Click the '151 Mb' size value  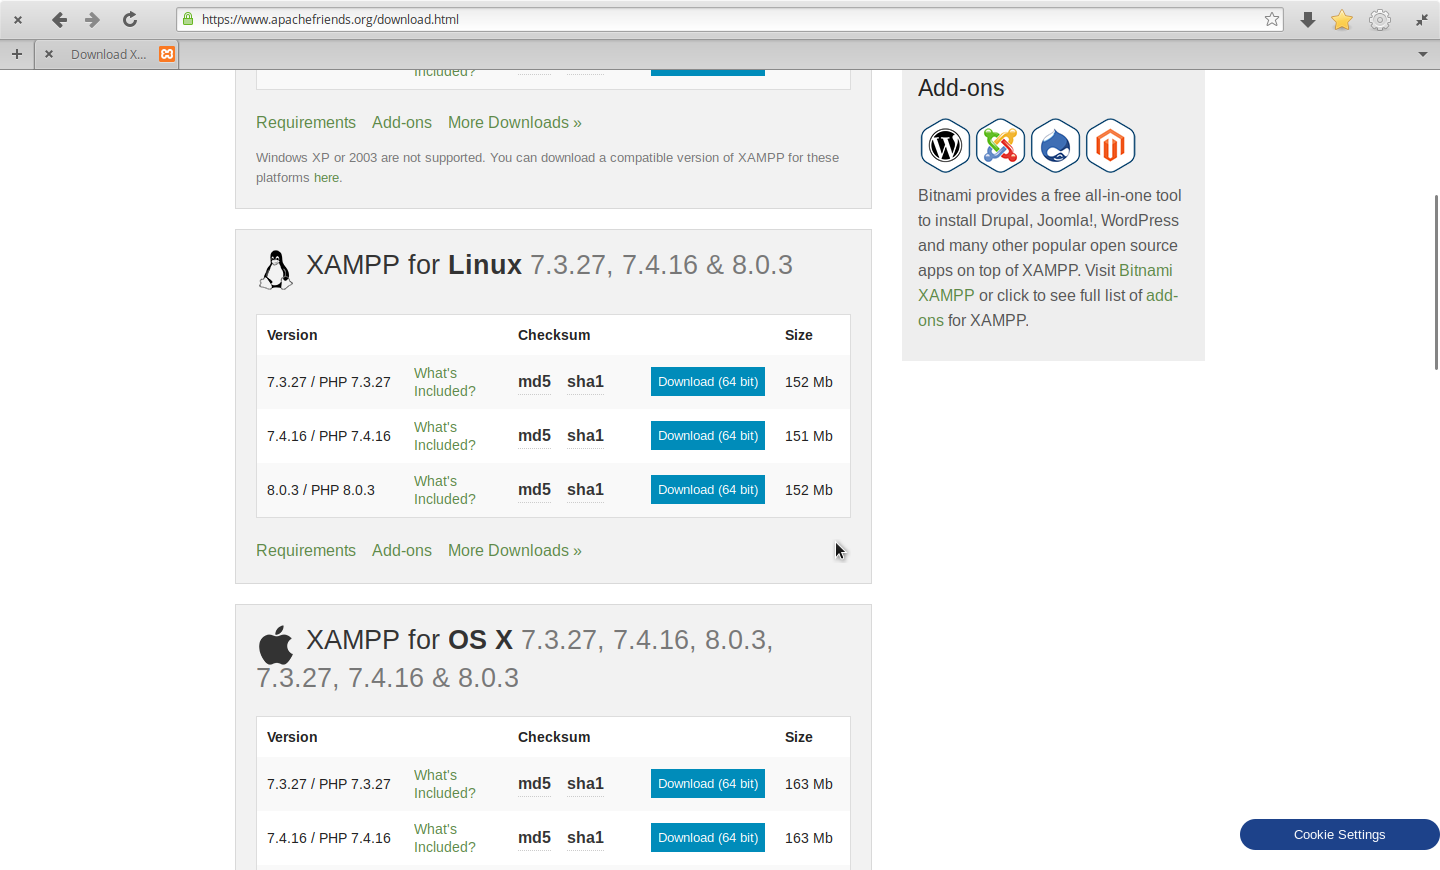[x=809, y=436]
